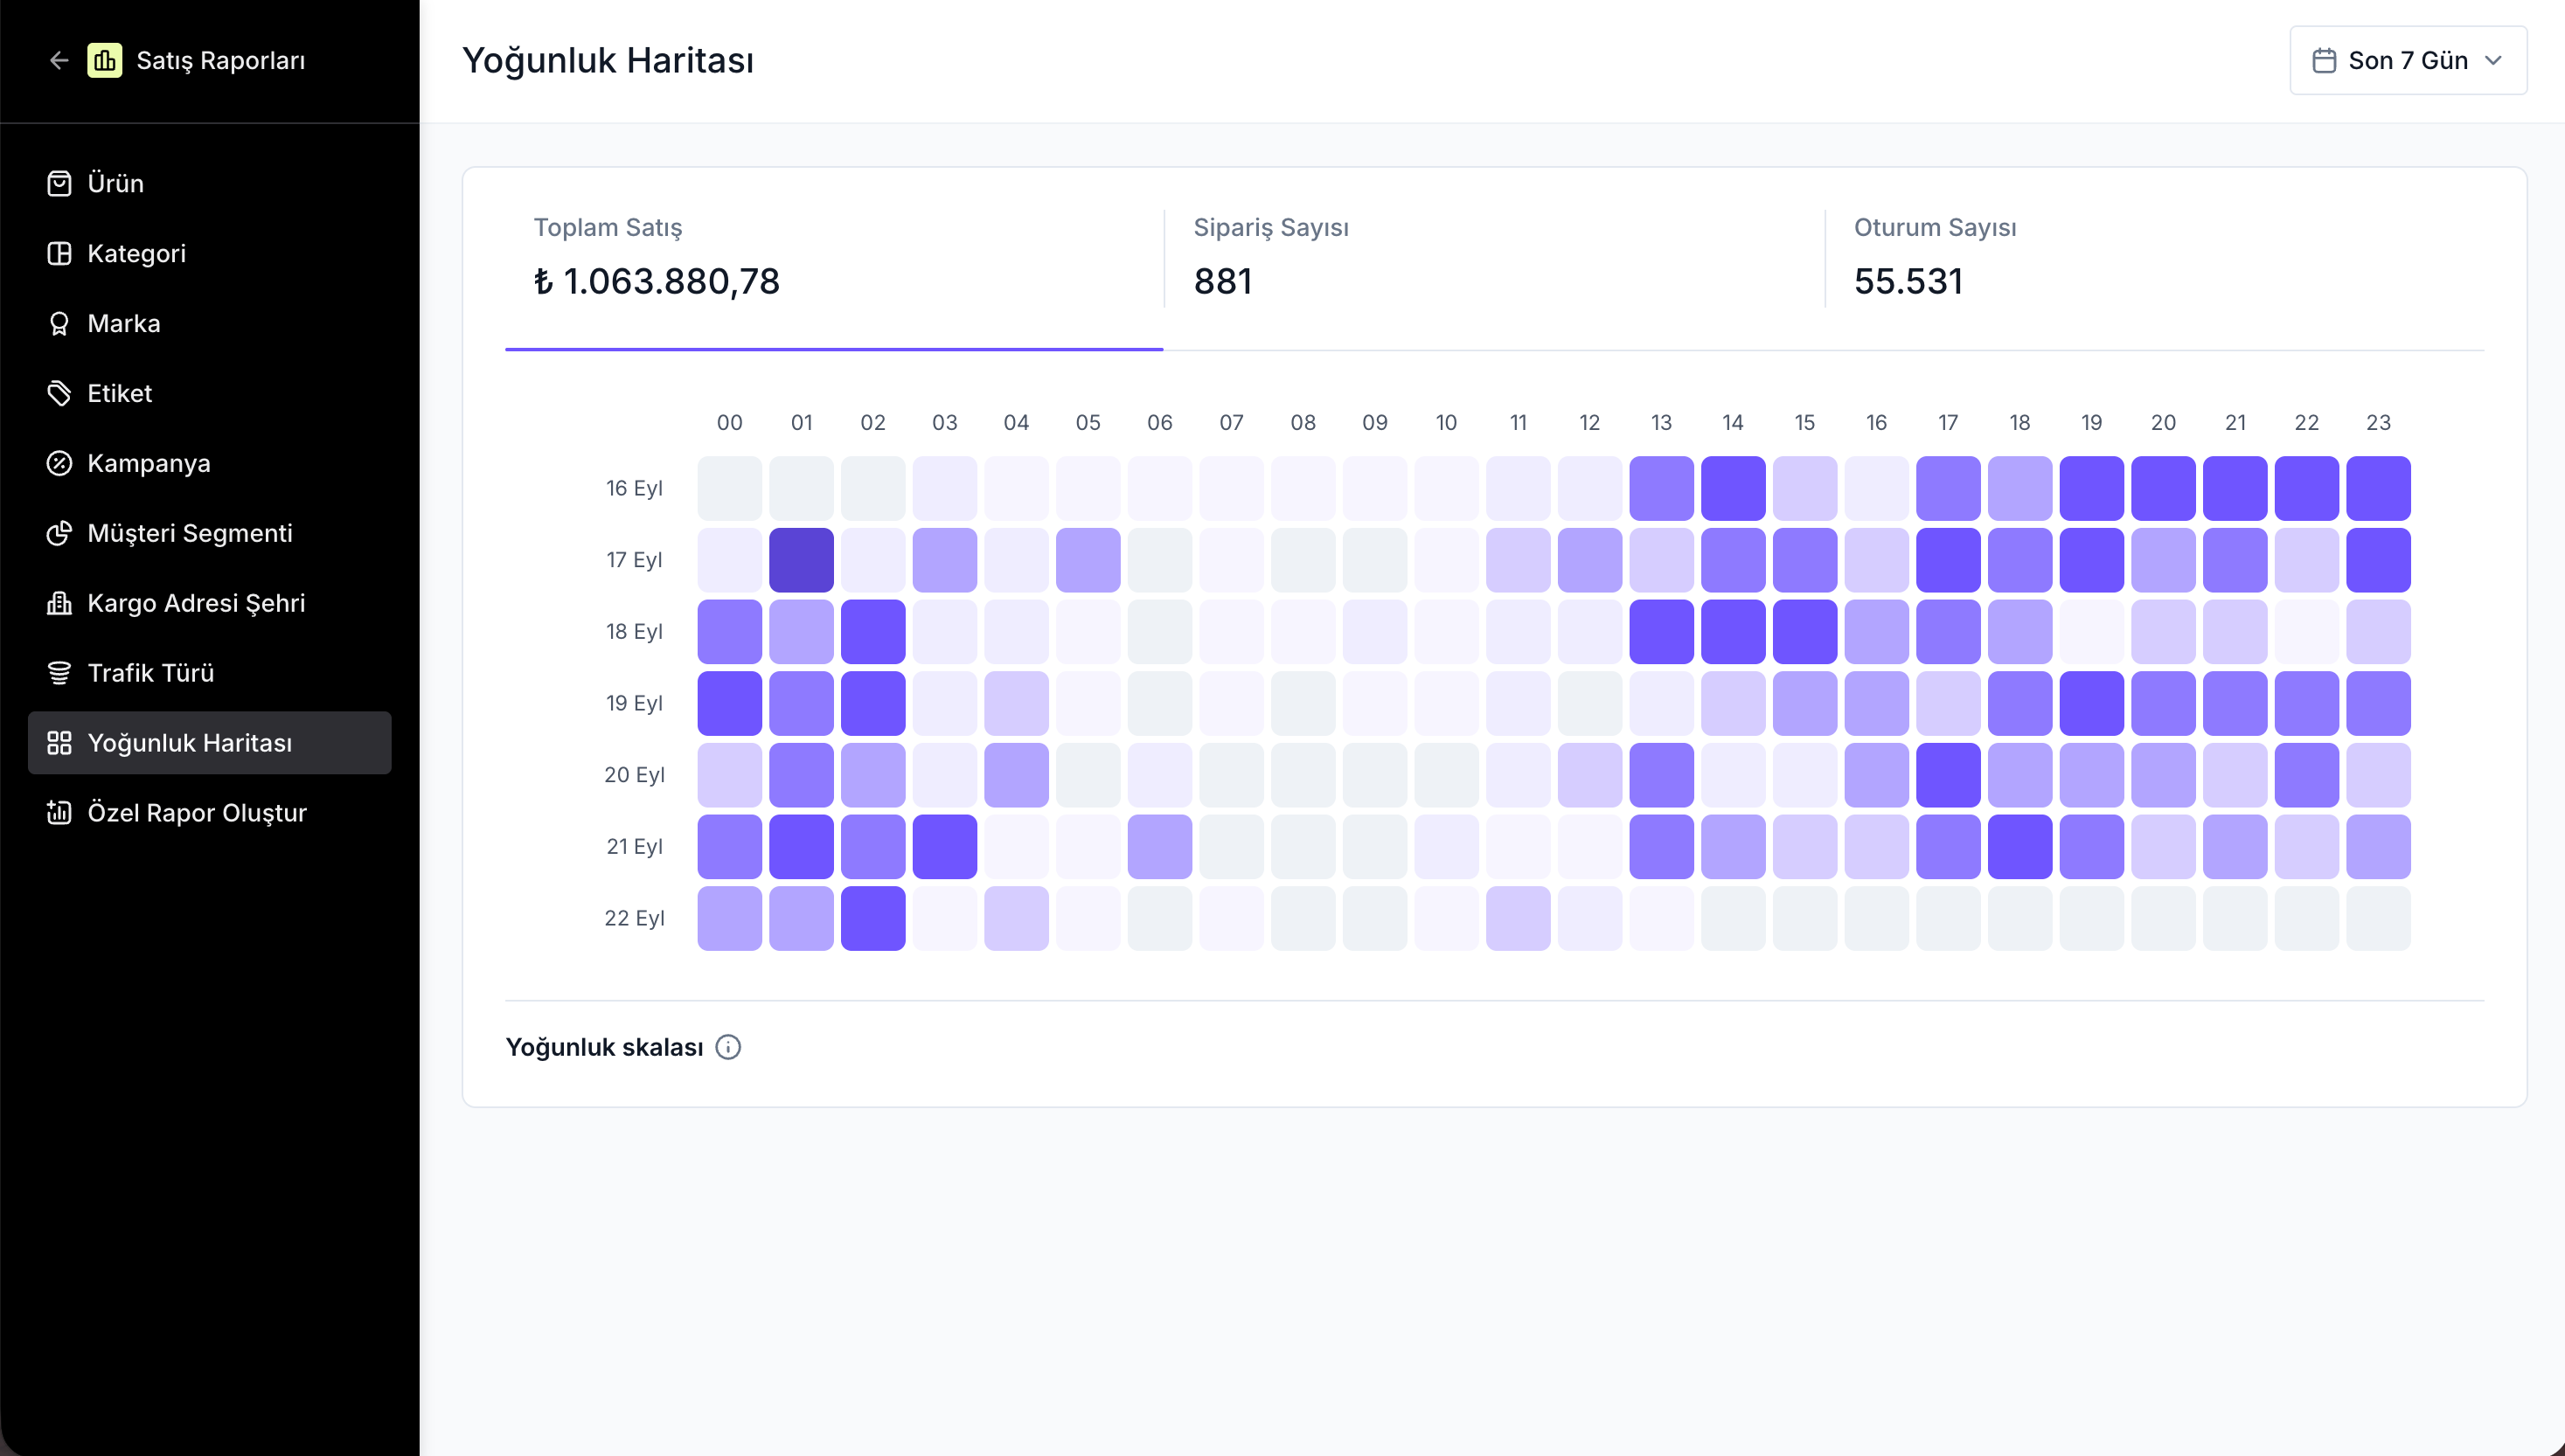
Task: Click the Trafik Türü sidebar entry
Action: 210,674
